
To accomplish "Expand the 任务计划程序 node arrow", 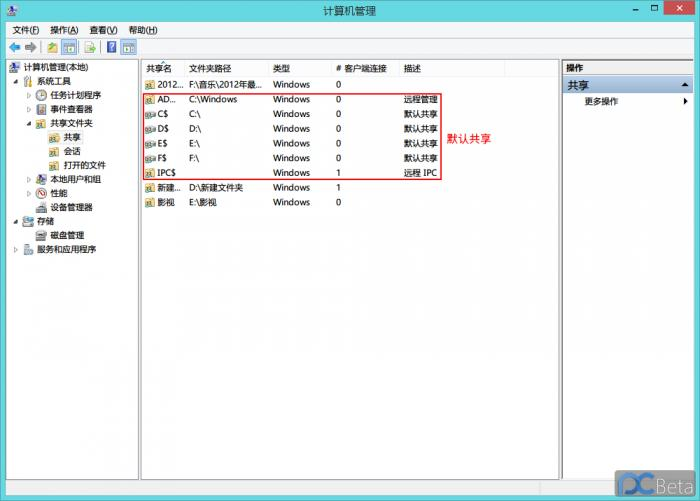I will (x=29, y=95).
